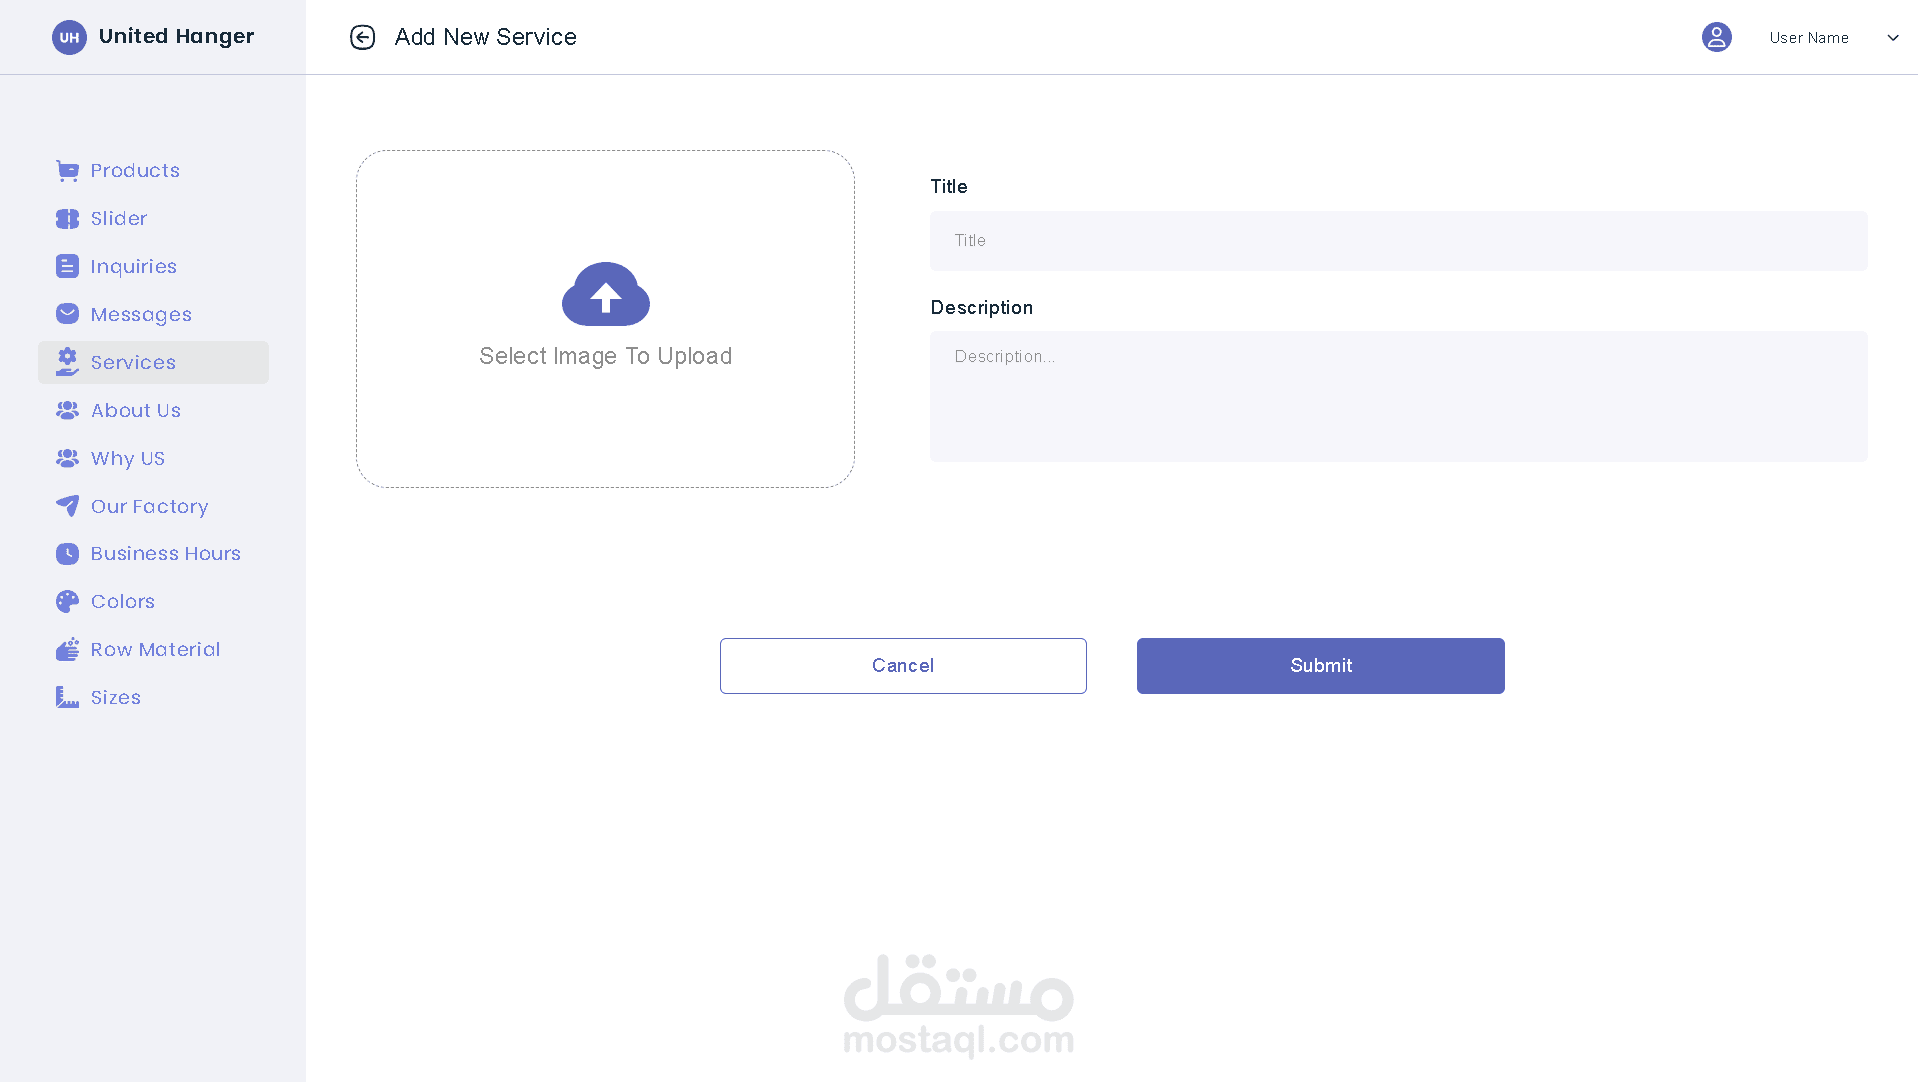Viewport: 1918px width, 1082px height.
Task: Click the Add New Service heading
Action: pyautogui.click(x=485, y=37)
